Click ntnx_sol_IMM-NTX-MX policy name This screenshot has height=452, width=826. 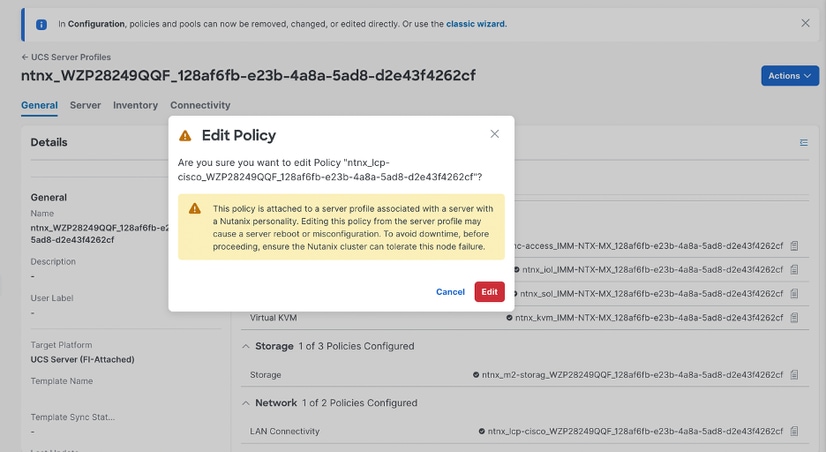point(652,293)
